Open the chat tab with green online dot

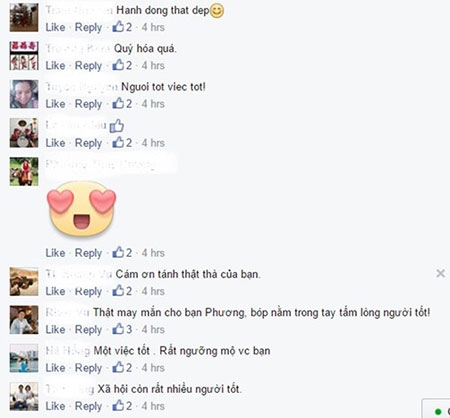point(437,409)
